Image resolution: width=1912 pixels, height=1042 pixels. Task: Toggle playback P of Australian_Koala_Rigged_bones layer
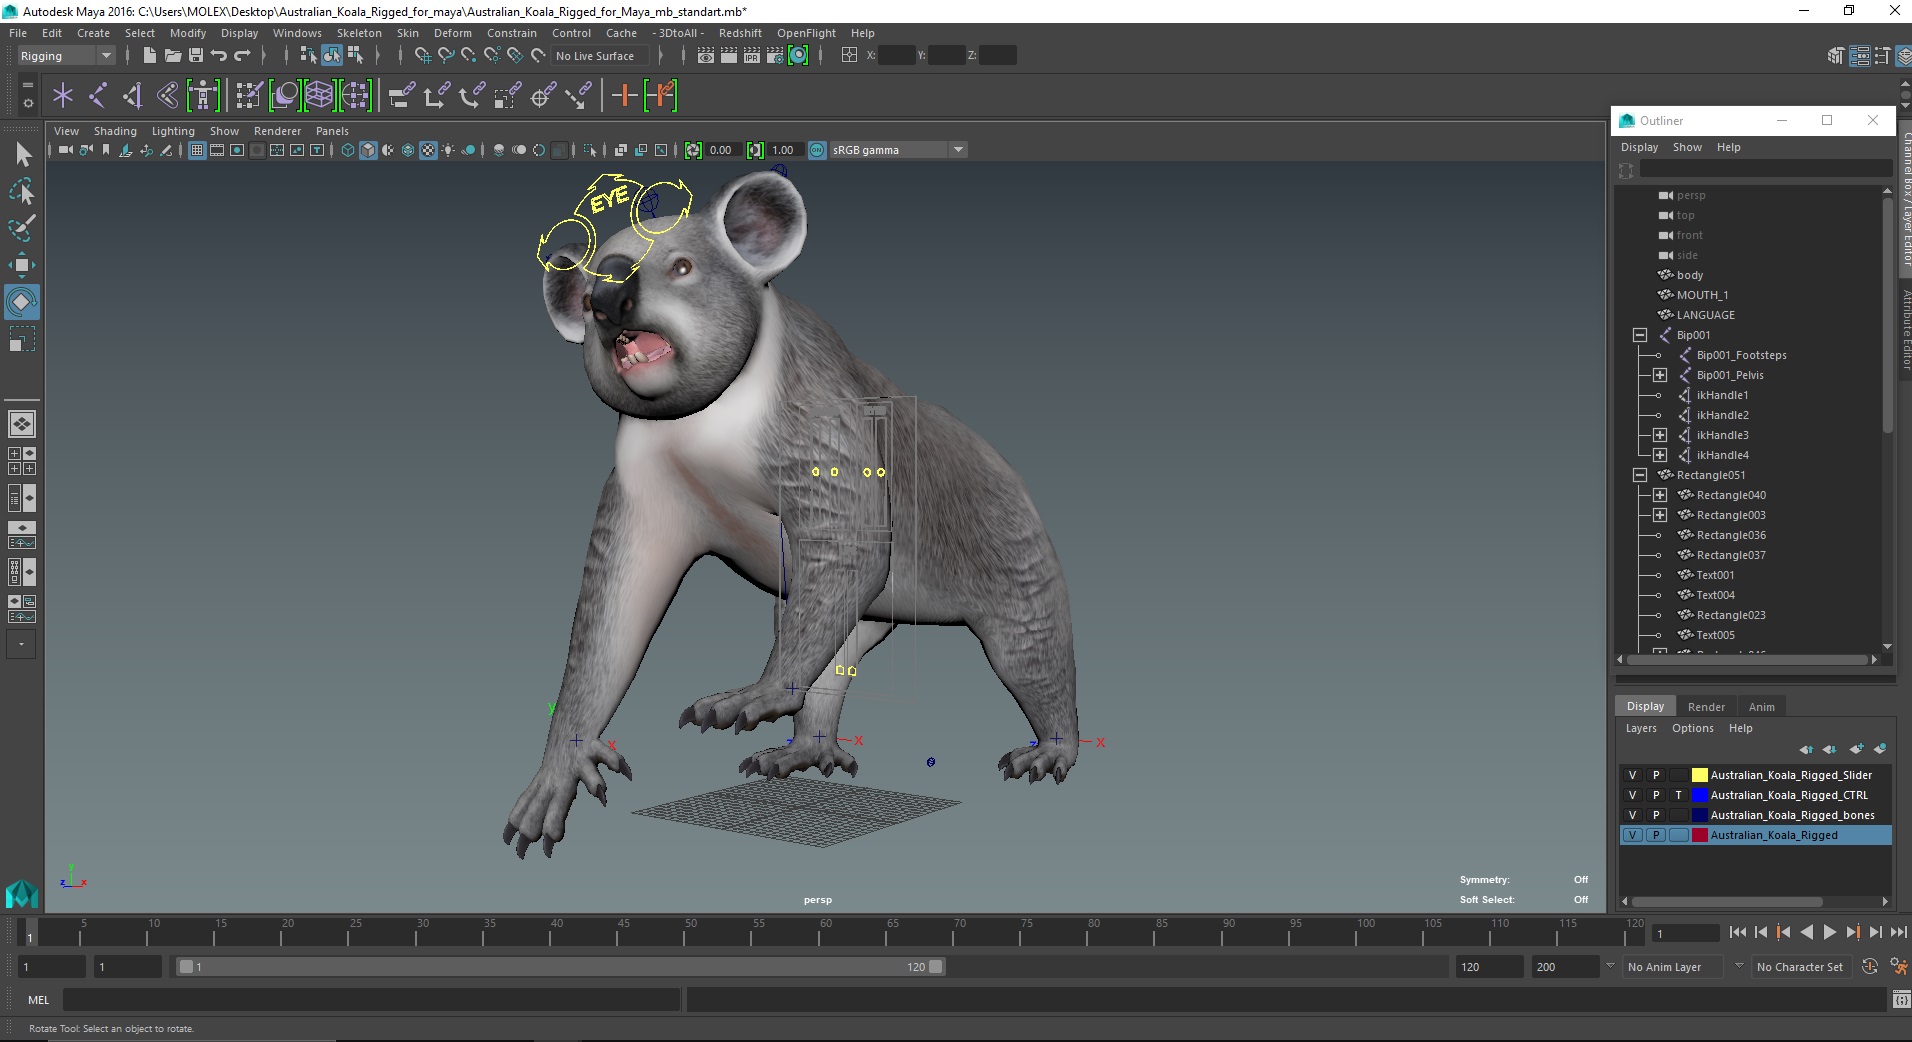pyautogui.click(x=1656, y=815)
